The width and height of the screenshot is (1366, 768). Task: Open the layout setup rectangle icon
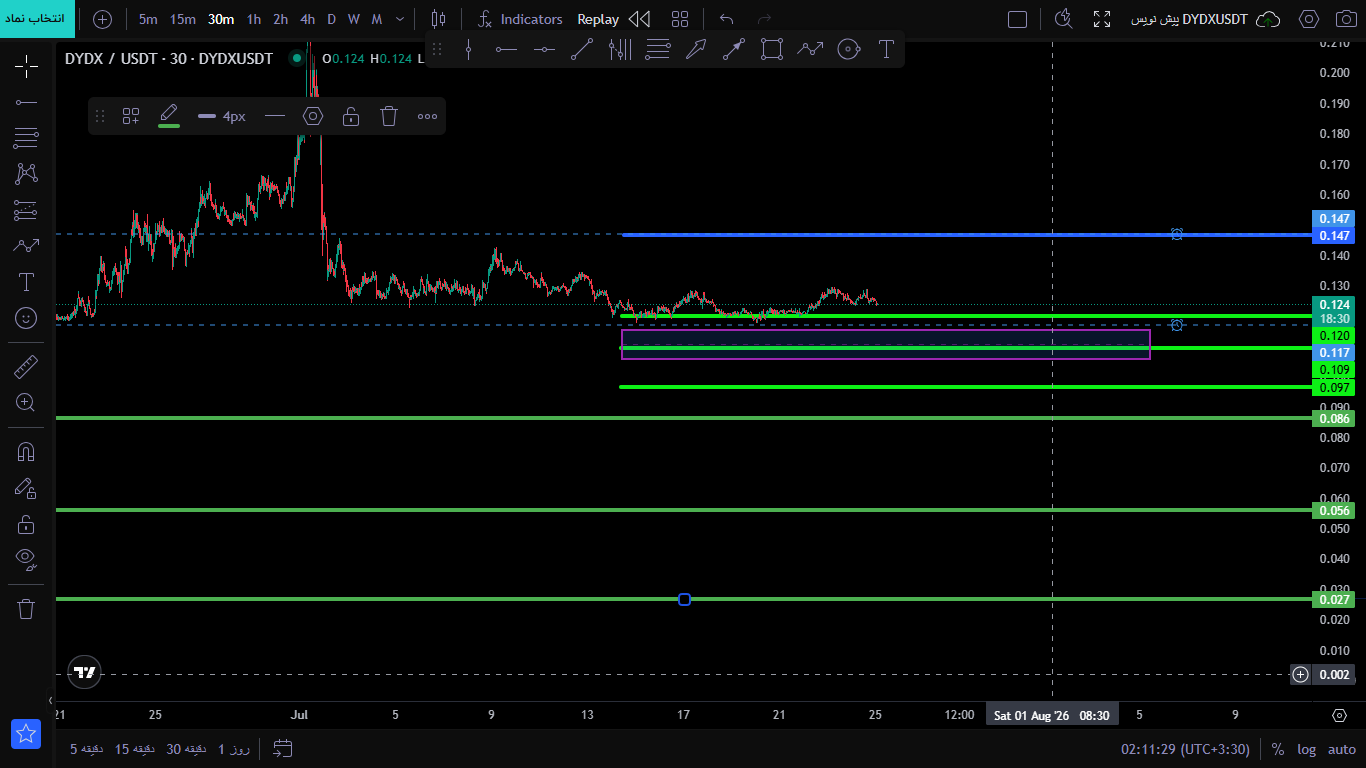point(1017,19)
